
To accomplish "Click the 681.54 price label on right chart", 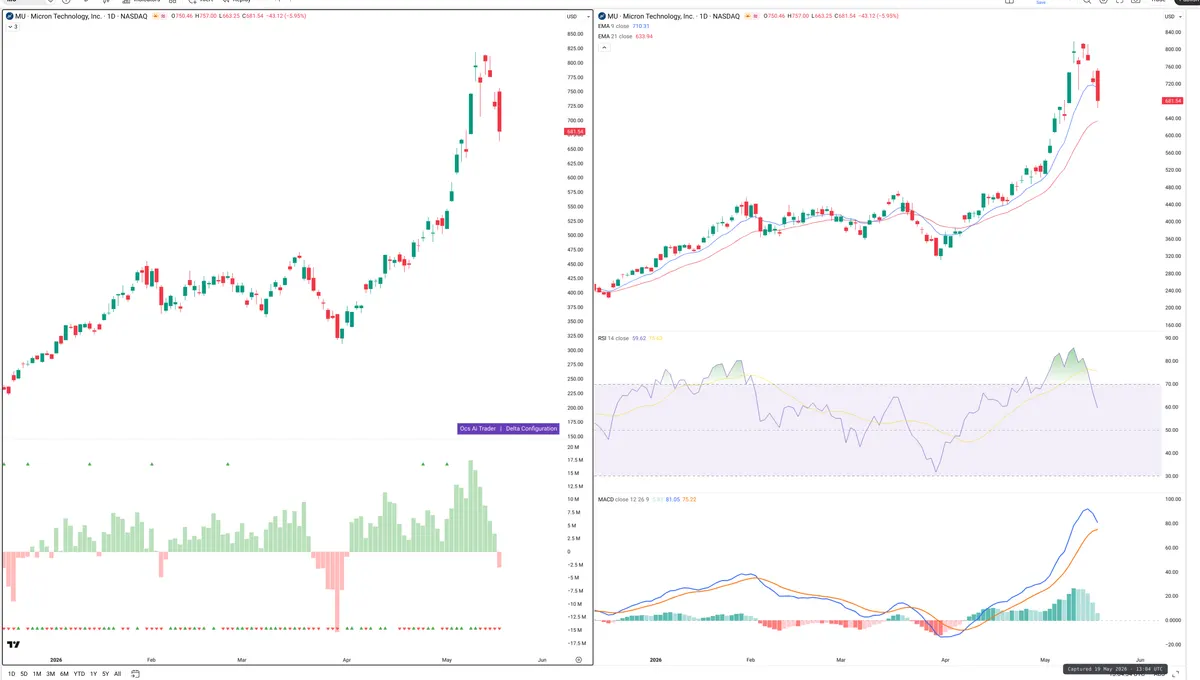I will 1174,101.
